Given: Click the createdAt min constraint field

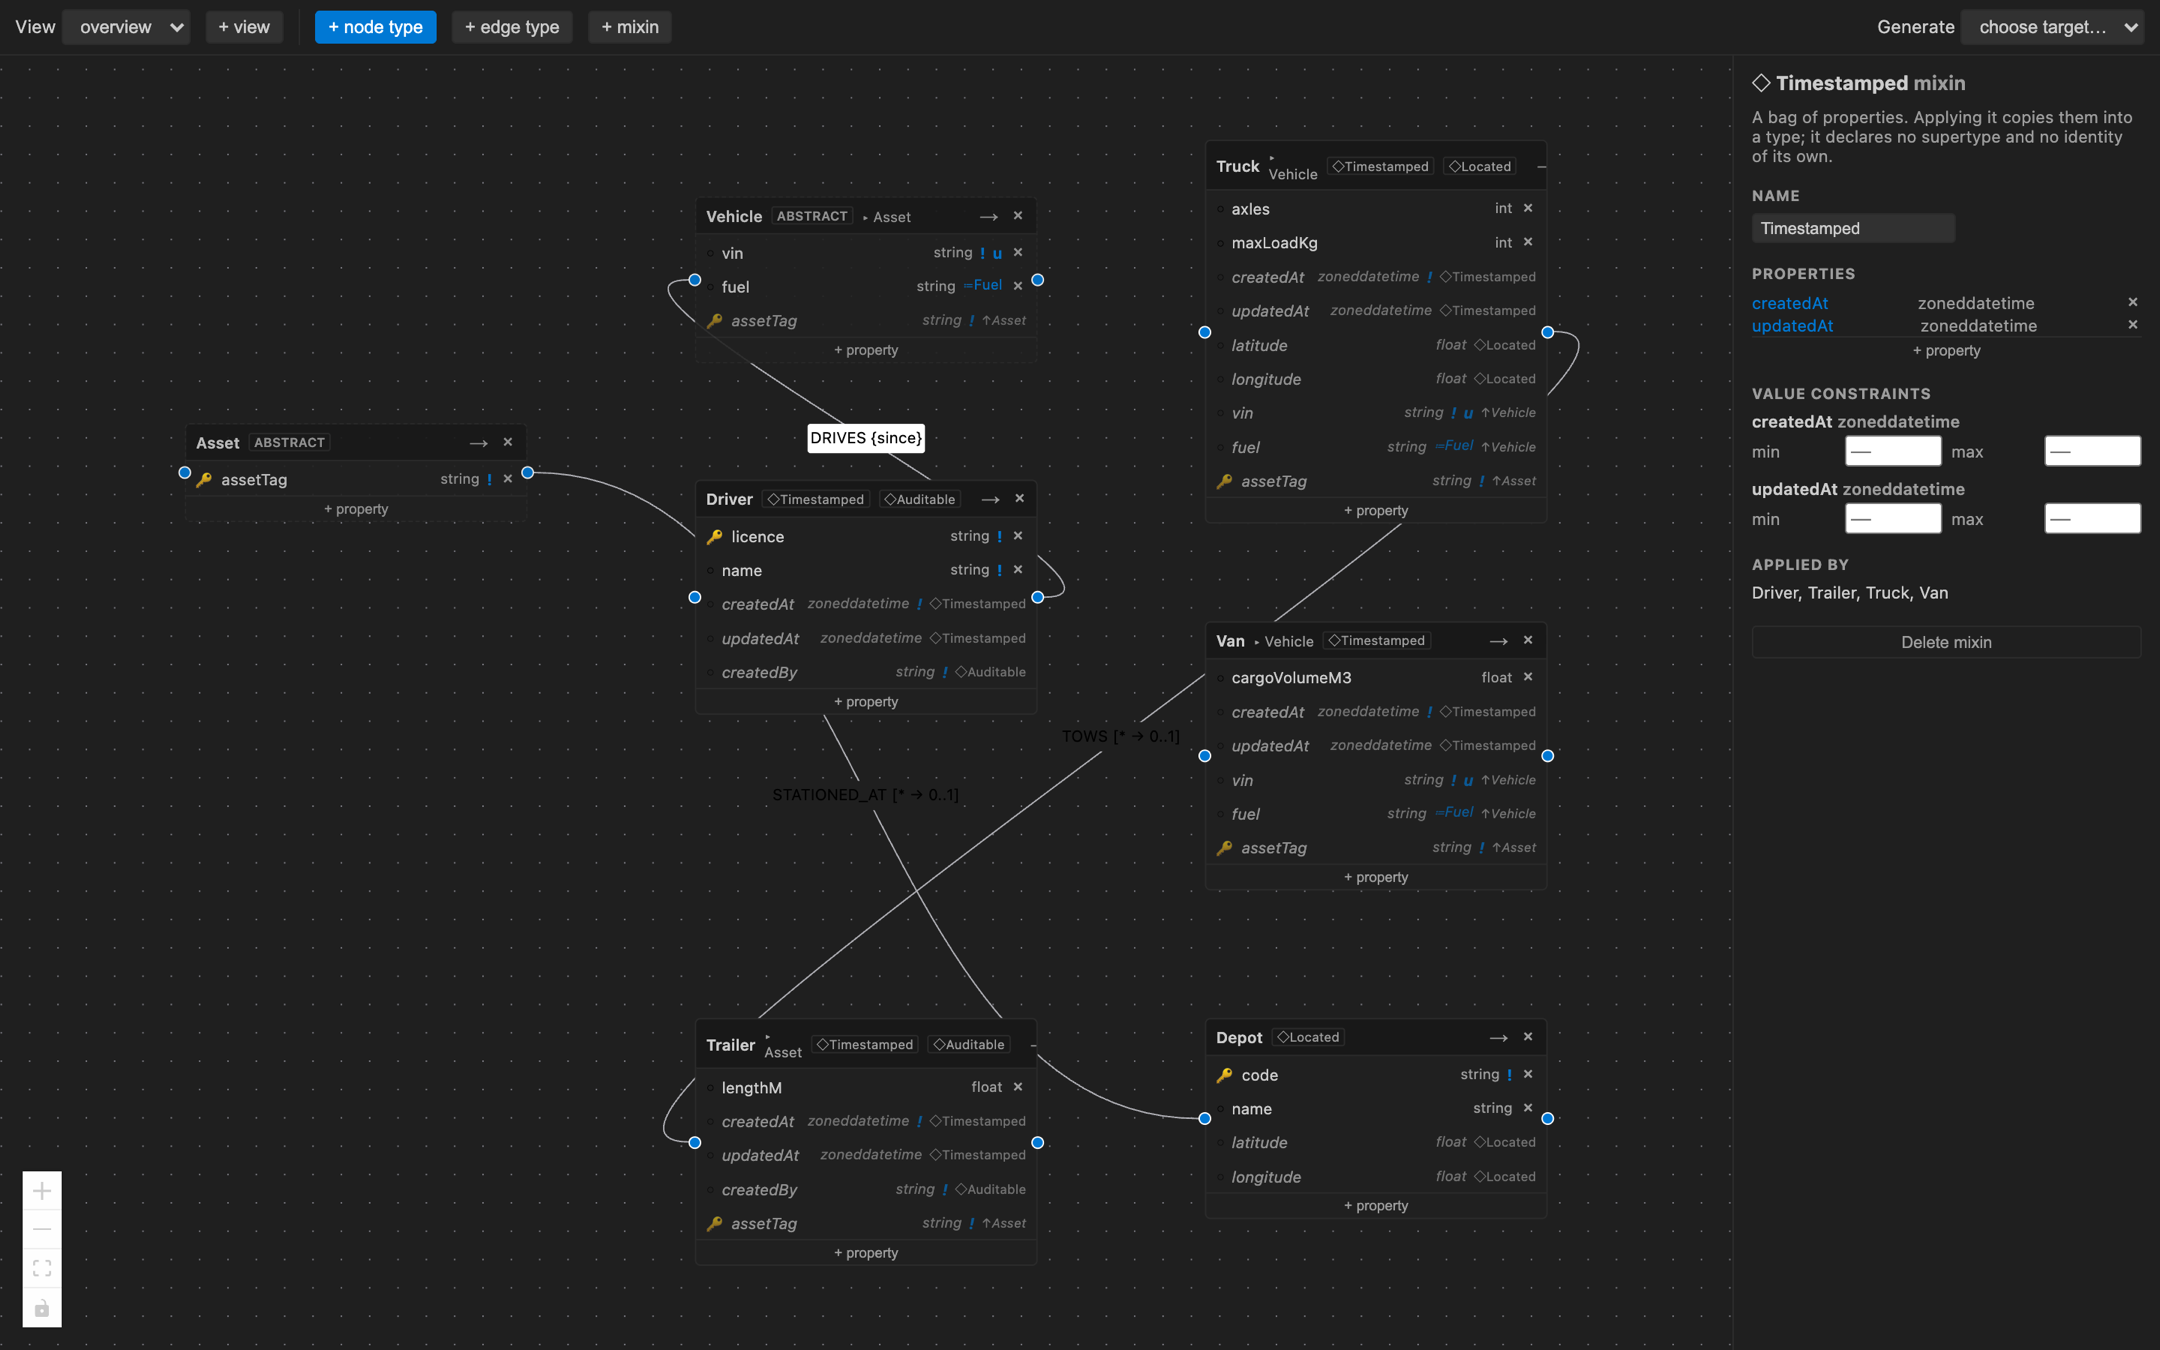Looking at the screenshot, I should (x=1893, y=451).
